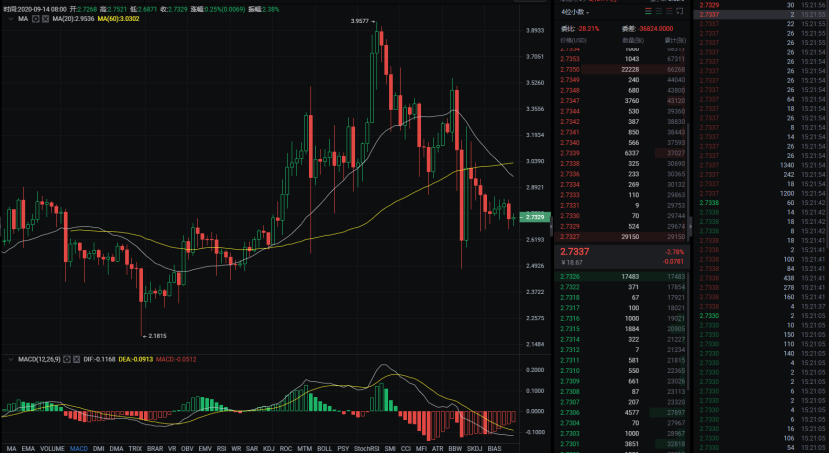829x454 pixels.
Task: Select the PSY indicator tab
Action: (x=343, y=449)
